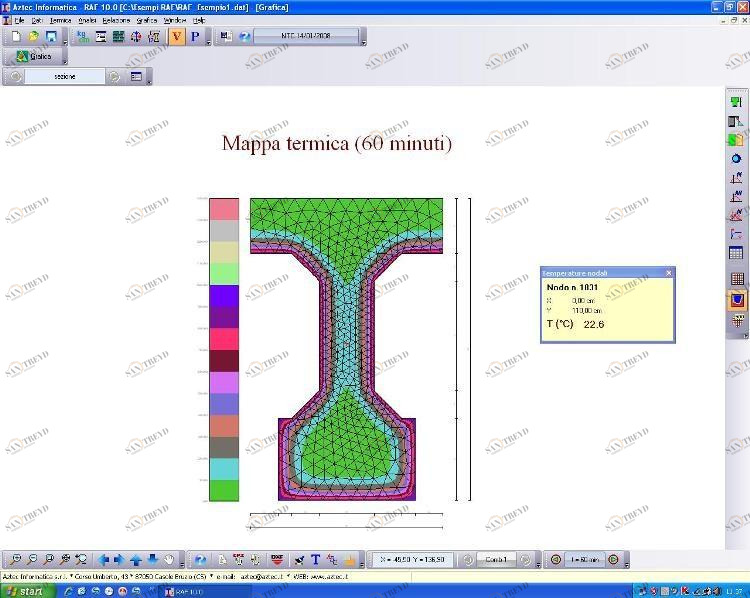Image resolution: width=750 pixels, height=598 pixels.
Task: Open the Comb 1 combination selector
Action: 497,560
